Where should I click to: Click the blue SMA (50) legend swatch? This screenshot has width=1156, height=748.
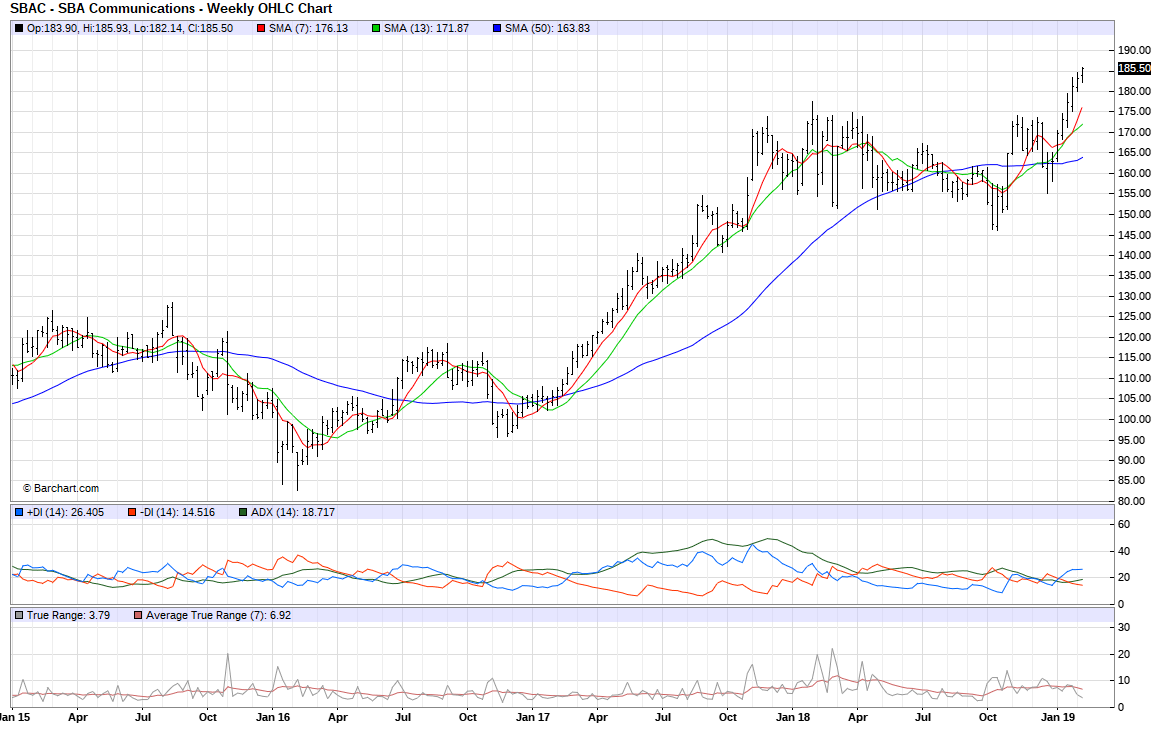pyautogui.click(x=498, y=28)
